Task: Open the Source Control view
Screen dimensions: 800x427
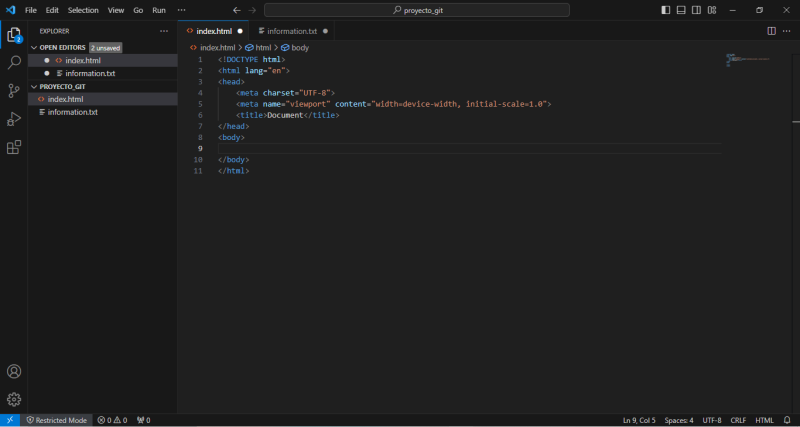Action: [x=14, y=90]
